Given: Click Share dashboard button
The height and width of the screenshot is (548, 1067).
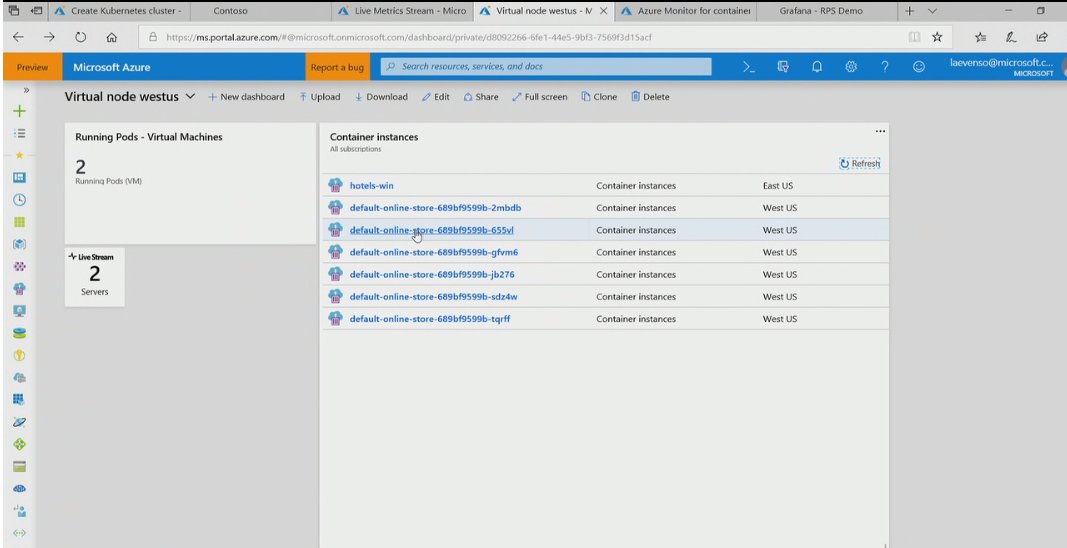Looking at the screenshot, I should [481, 97].
